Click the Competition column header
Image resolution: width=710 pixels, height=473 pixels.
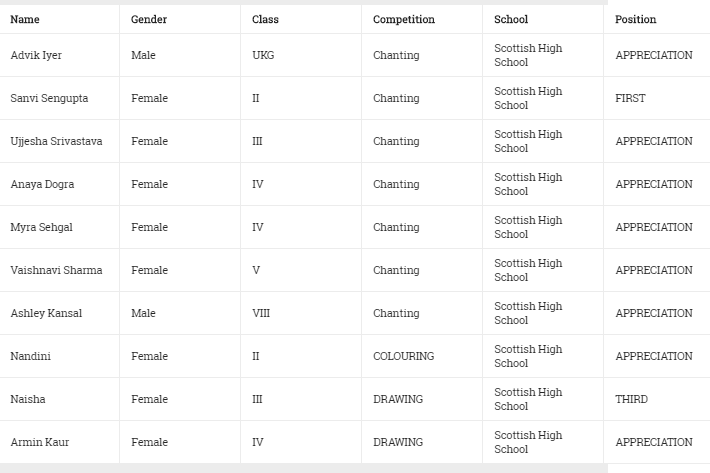(404, 19)
